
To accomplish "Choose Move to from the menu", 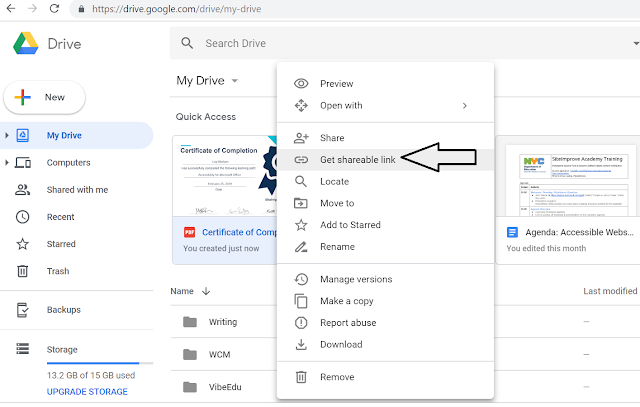I will pyautogui.click(x=385, y=203).
